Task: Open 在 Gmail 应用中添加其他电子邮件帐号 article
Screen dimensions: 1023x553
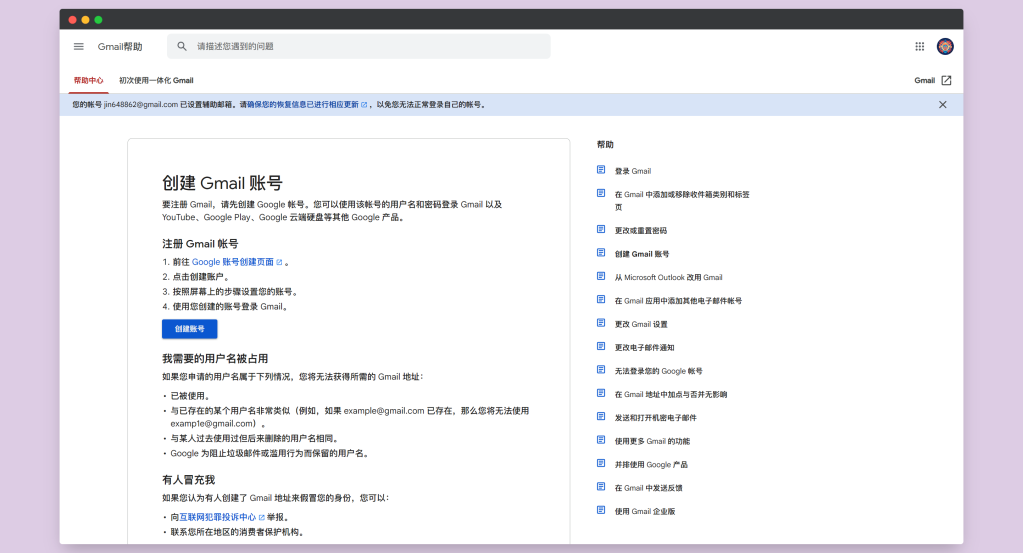Action: 678,301
